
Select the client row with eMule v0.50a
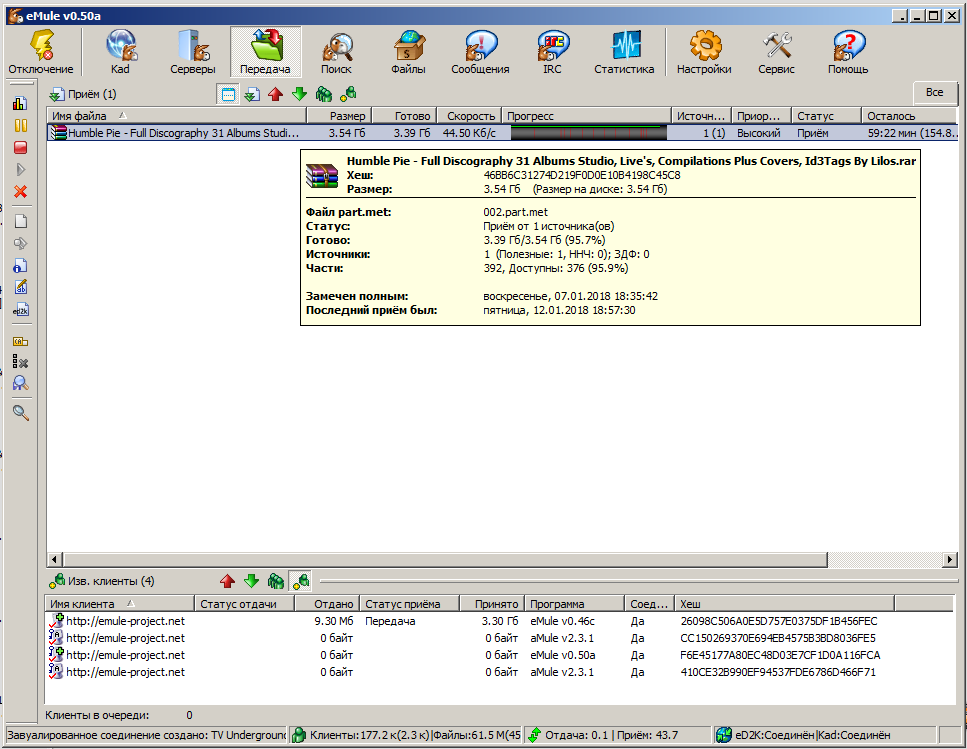[500, 655]
